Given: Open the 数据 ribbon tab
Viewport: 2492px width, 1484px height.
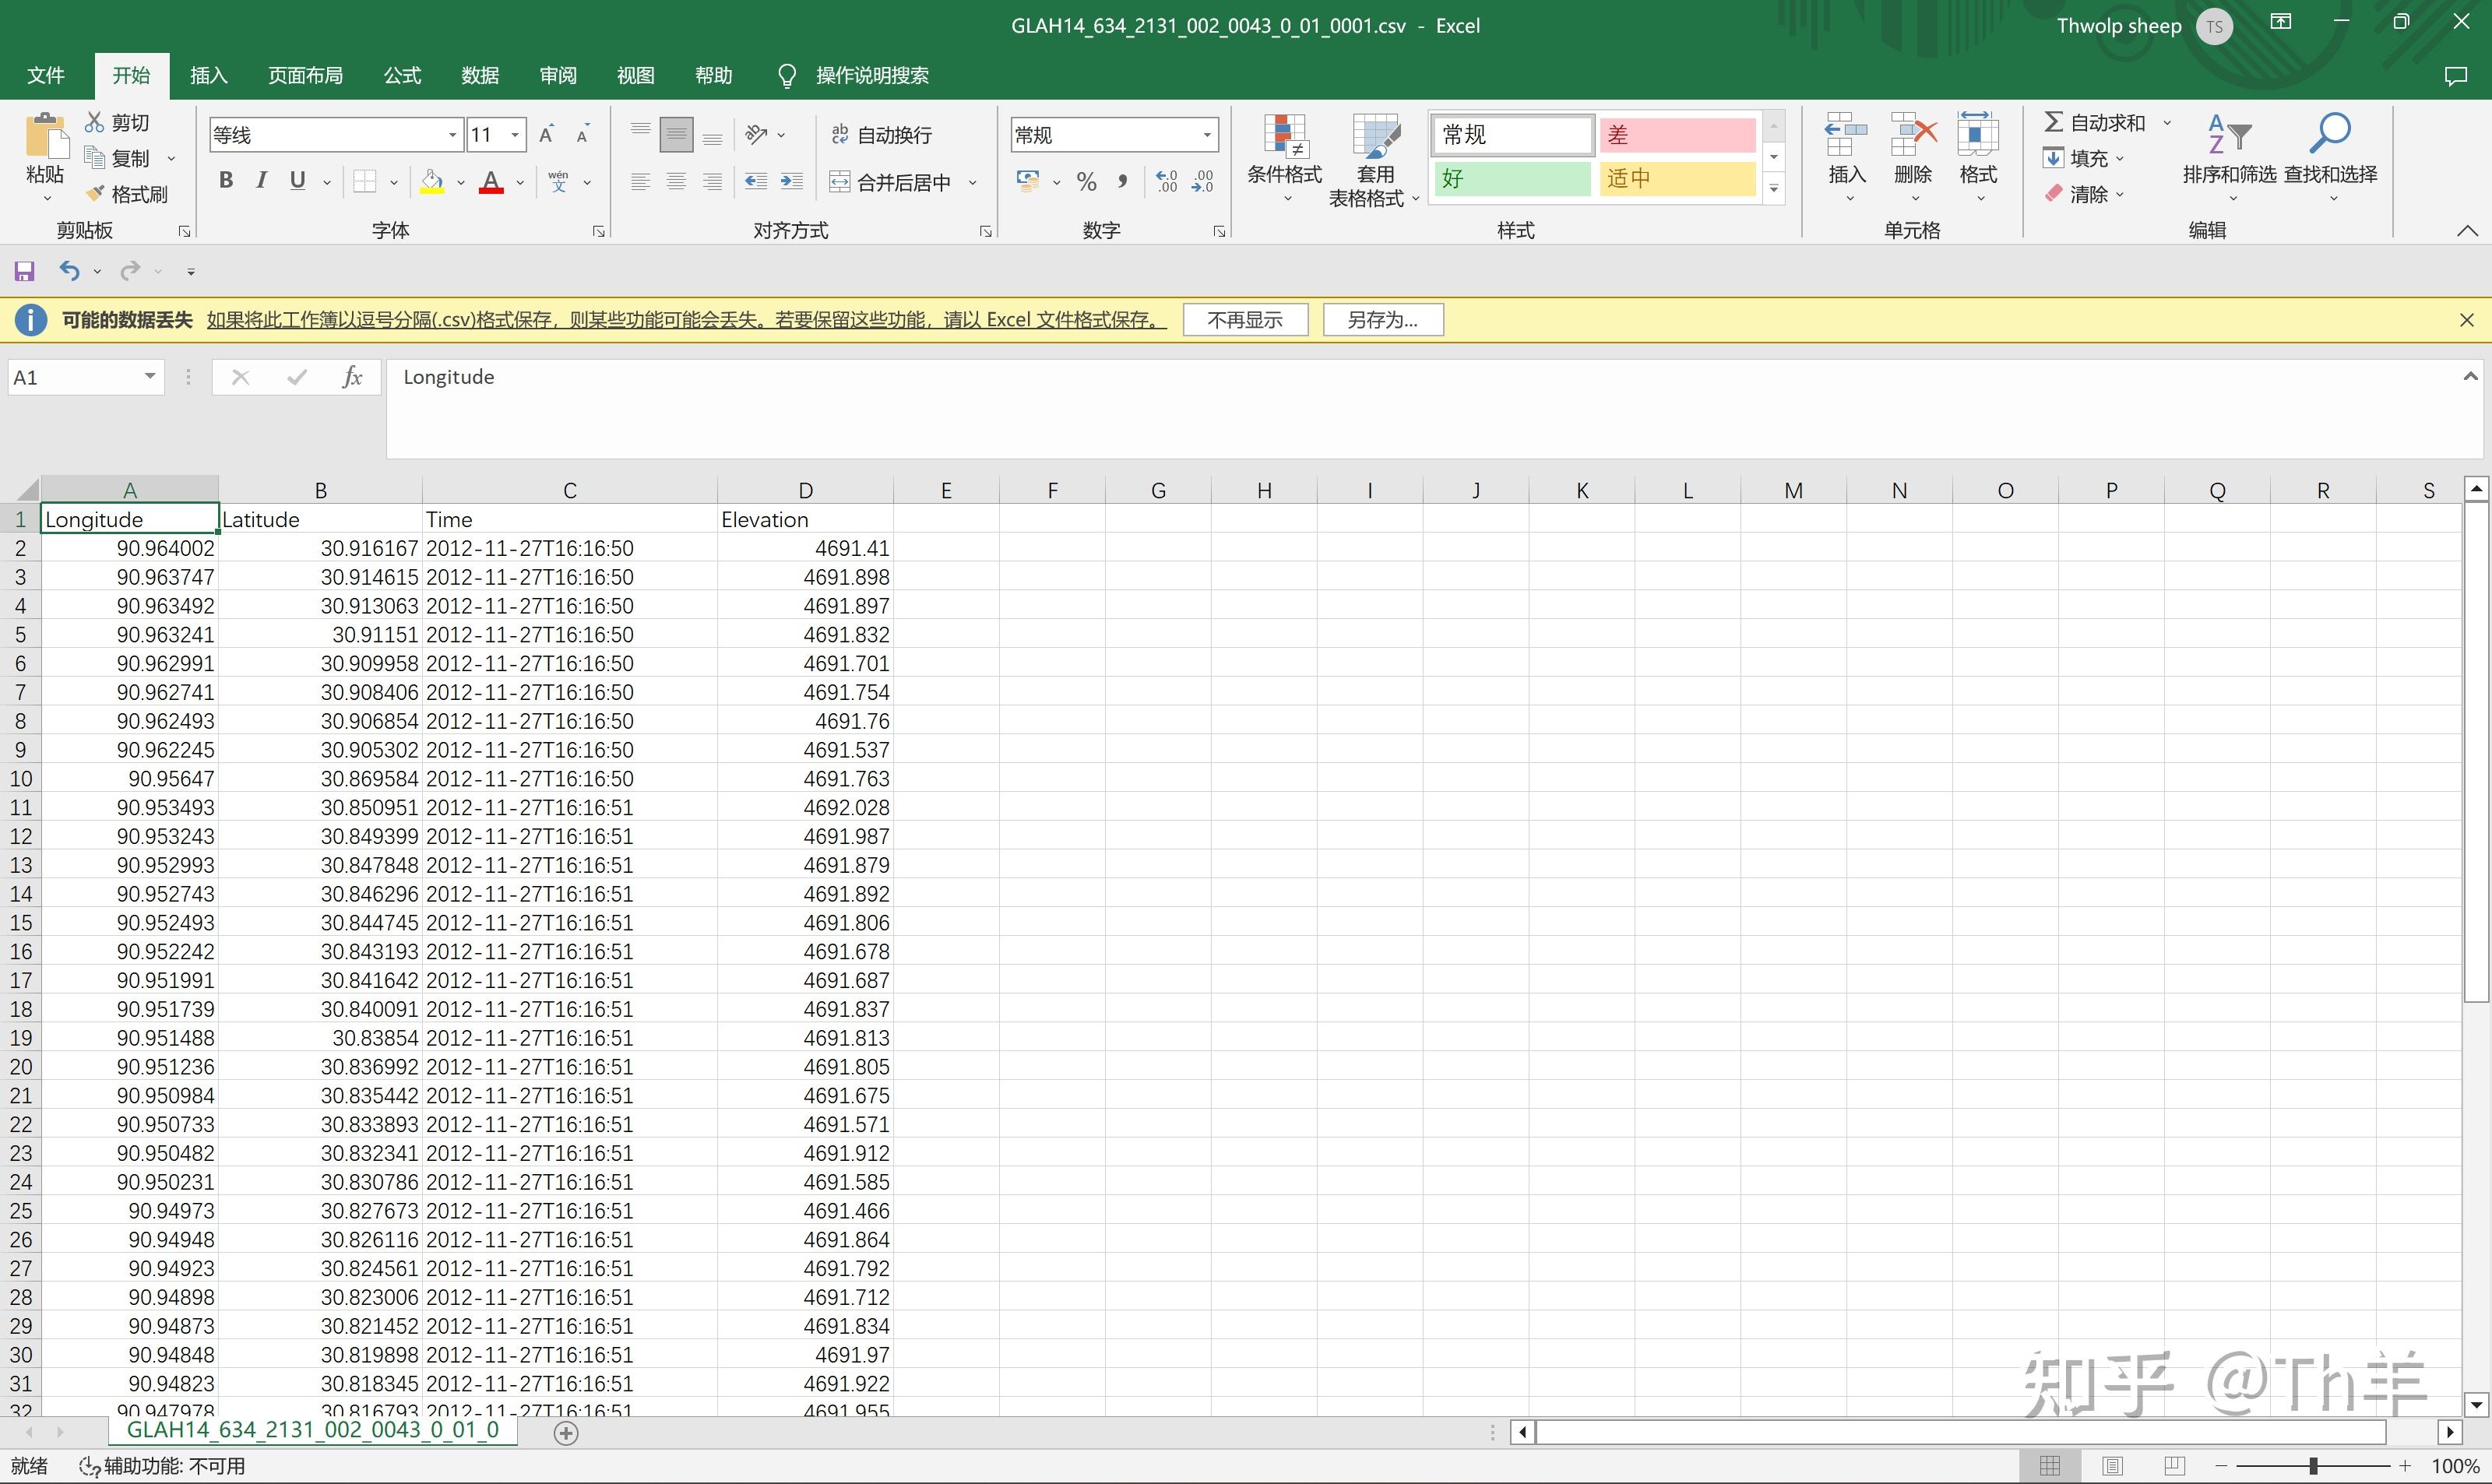Looking at the screenshot, I should point(480,76).
